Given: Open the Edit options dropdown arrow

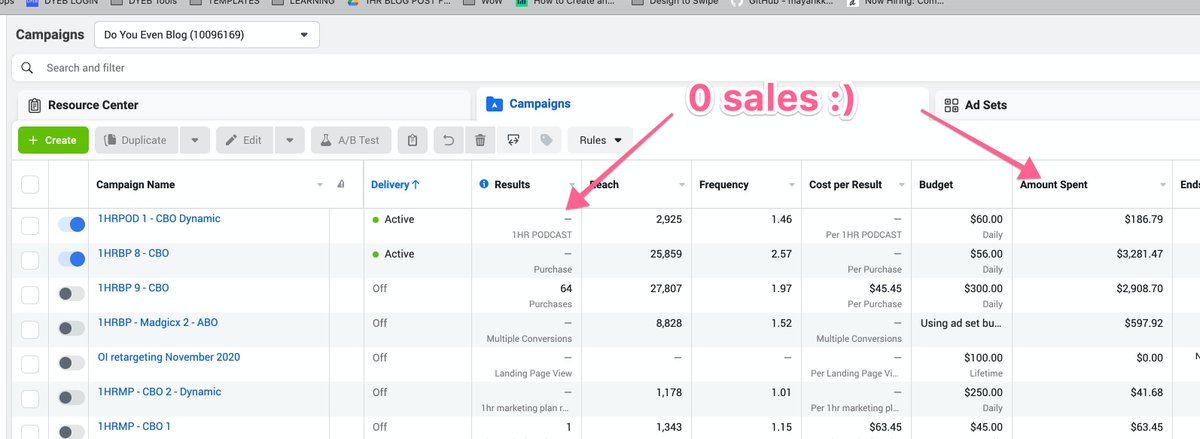Looking at the screenshot, I should point(289,140).
